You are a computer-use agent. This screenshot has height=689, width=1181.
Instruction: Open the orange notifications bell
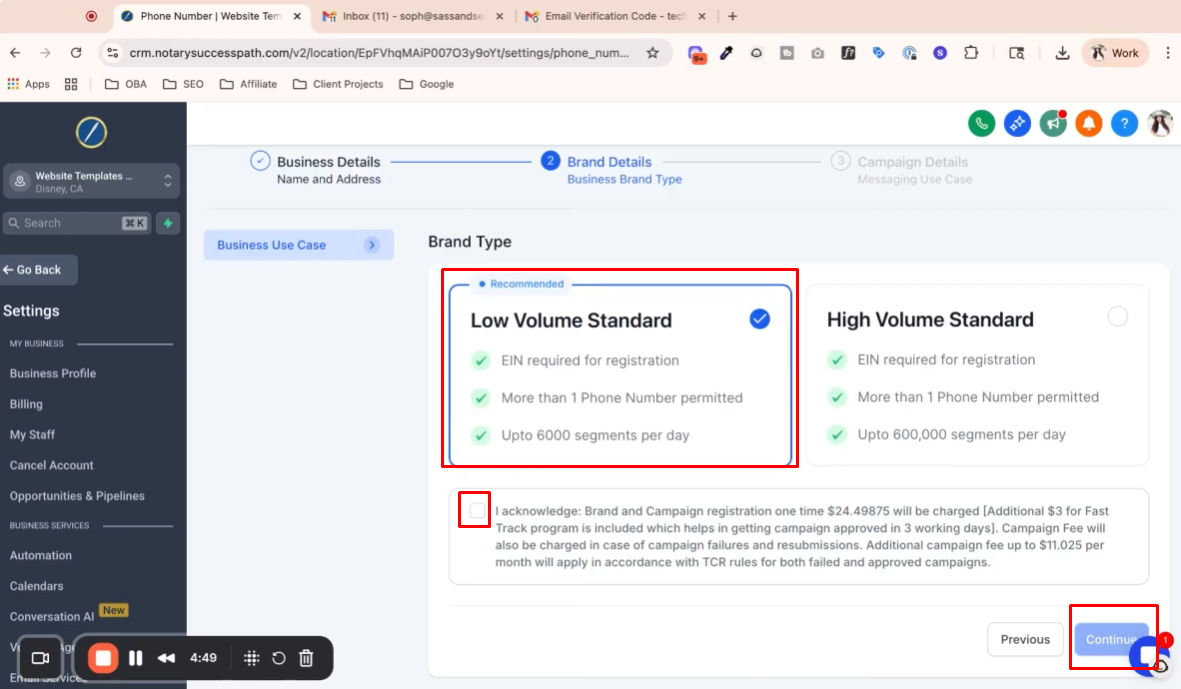click(1088, 123)
